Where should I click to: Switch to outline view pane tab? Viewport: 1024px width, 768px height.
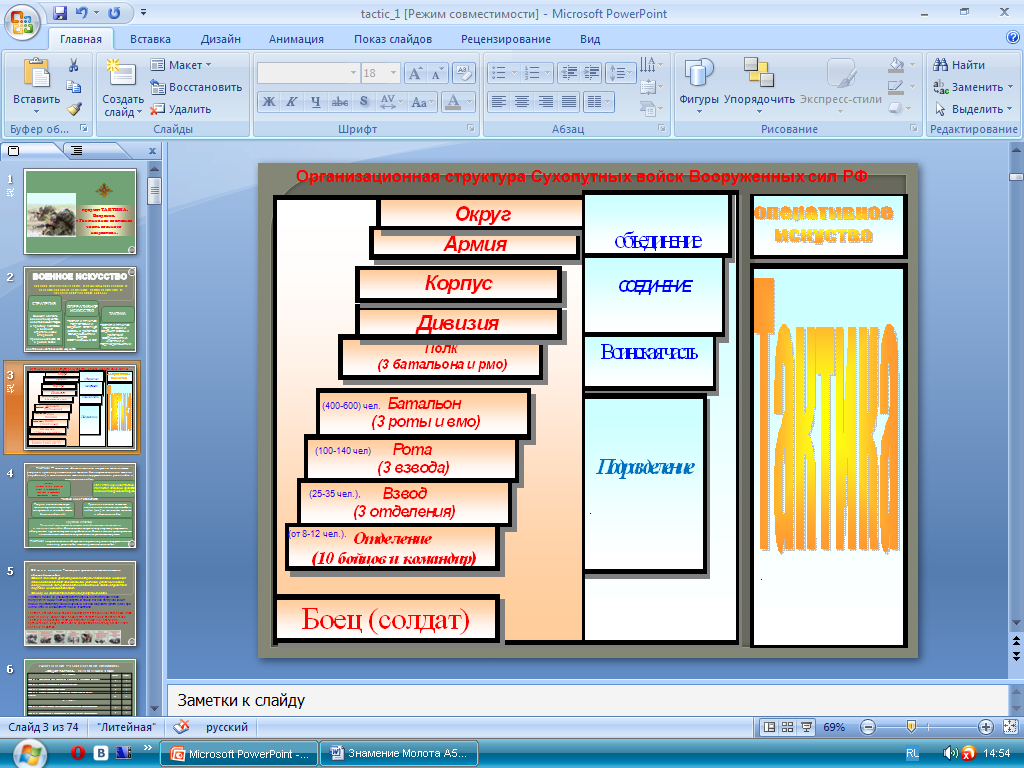pyautogui.click(x=76, y=151)
